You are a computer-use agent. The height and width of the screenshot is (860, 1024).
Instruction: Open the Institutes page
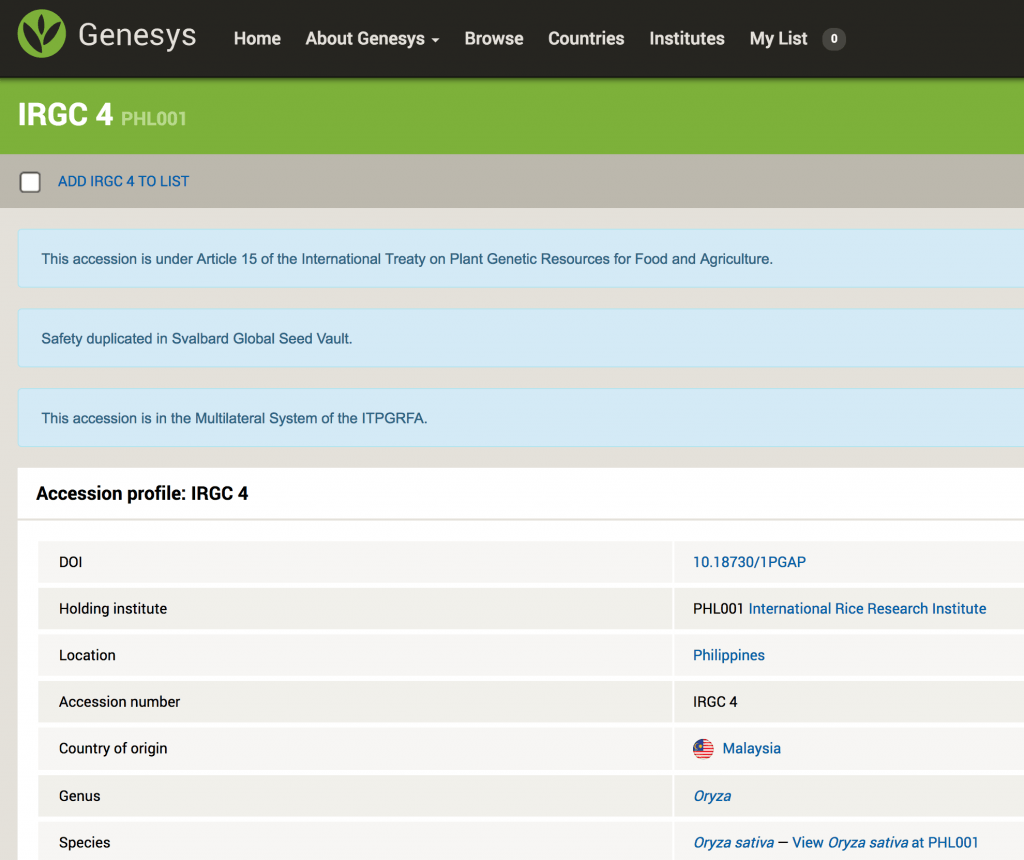[686, 39]
